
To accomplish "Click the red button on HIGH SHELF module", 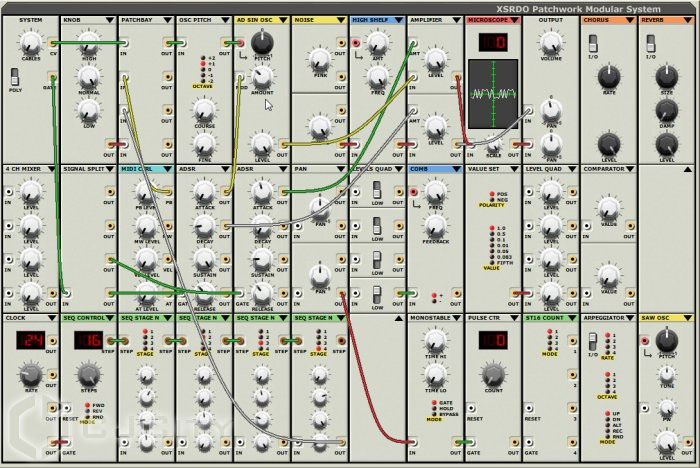I will pos(356,43).
